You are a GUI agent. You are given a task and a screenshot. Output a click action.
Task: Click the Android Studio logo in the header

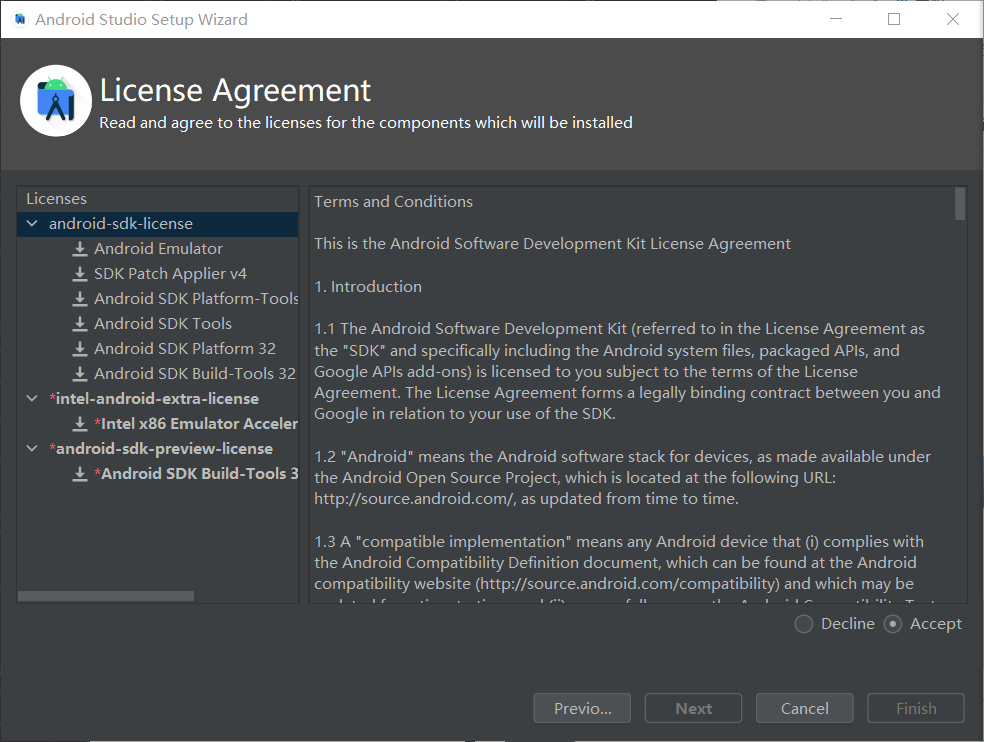tap(56, 100)
